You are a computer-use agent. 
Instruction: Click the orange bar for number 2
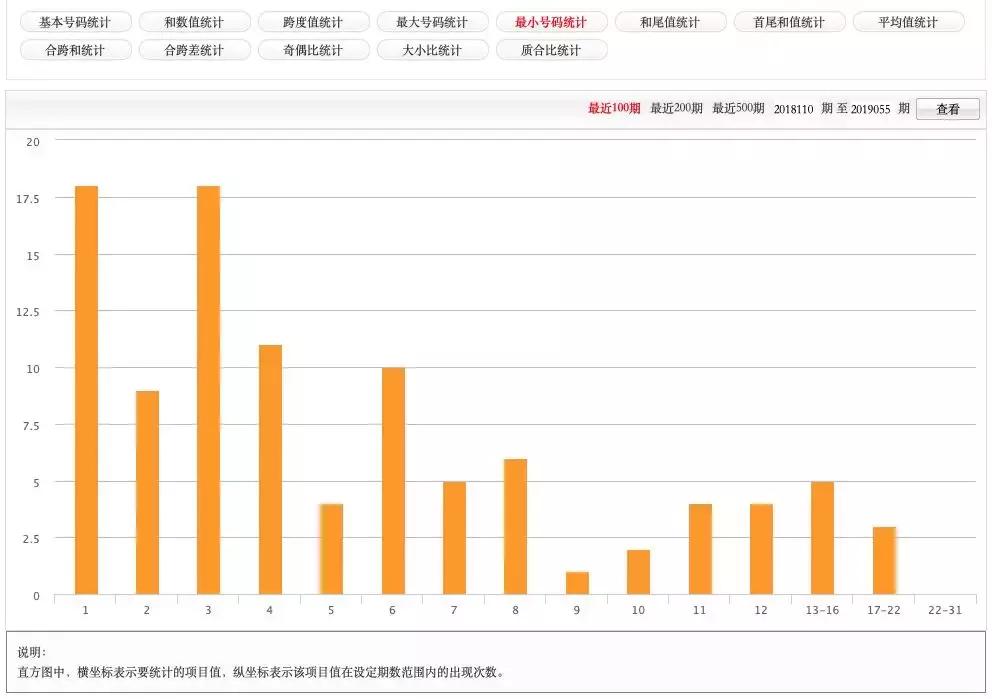click(x=147, y=493)
